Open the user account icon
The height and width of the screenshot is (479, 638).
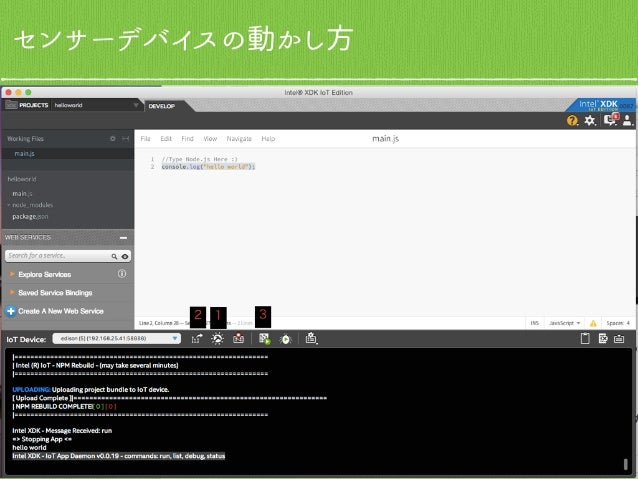[x=627, y=120]
